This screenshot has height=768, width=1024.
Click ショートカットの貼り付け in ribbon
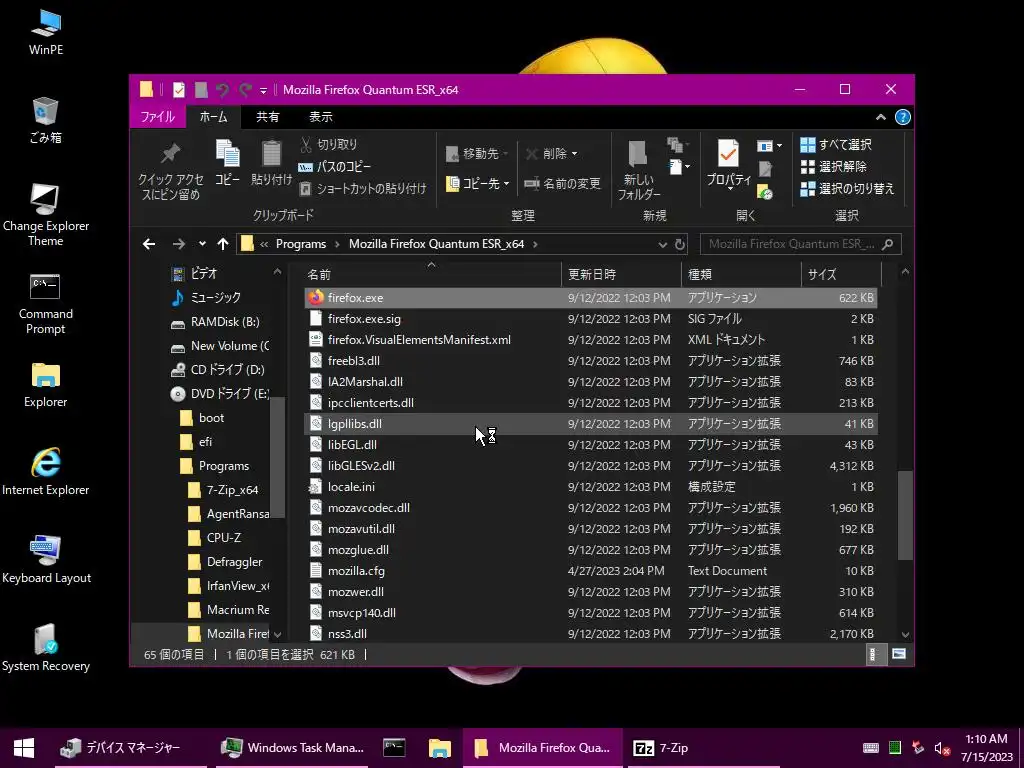[362, 189]
